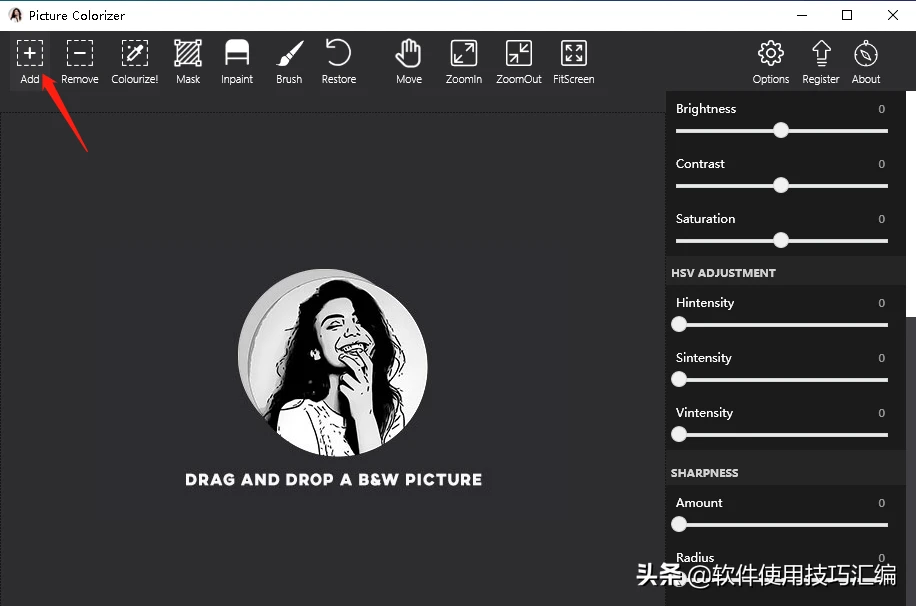The width and height of the screenshot is (916, 606).
Task: Click the Contrast slider handle
Action: (x=781, y=185)
